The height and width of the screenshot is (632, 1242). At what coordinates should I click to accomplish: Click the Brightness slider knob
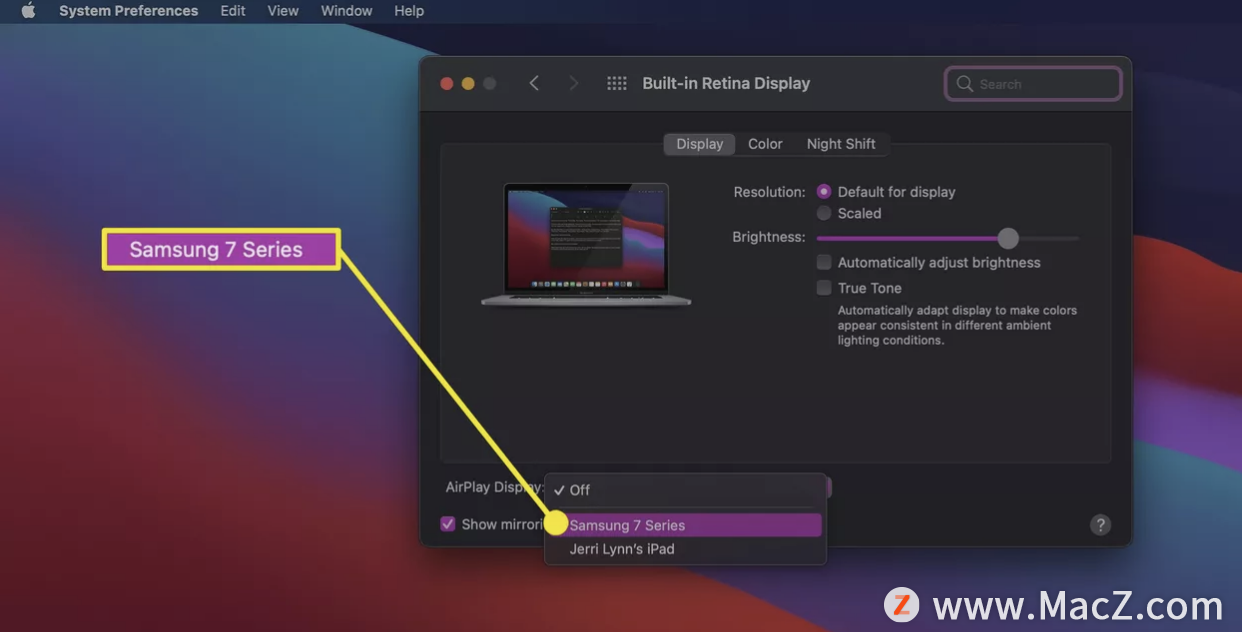[x=1008, y=238]
